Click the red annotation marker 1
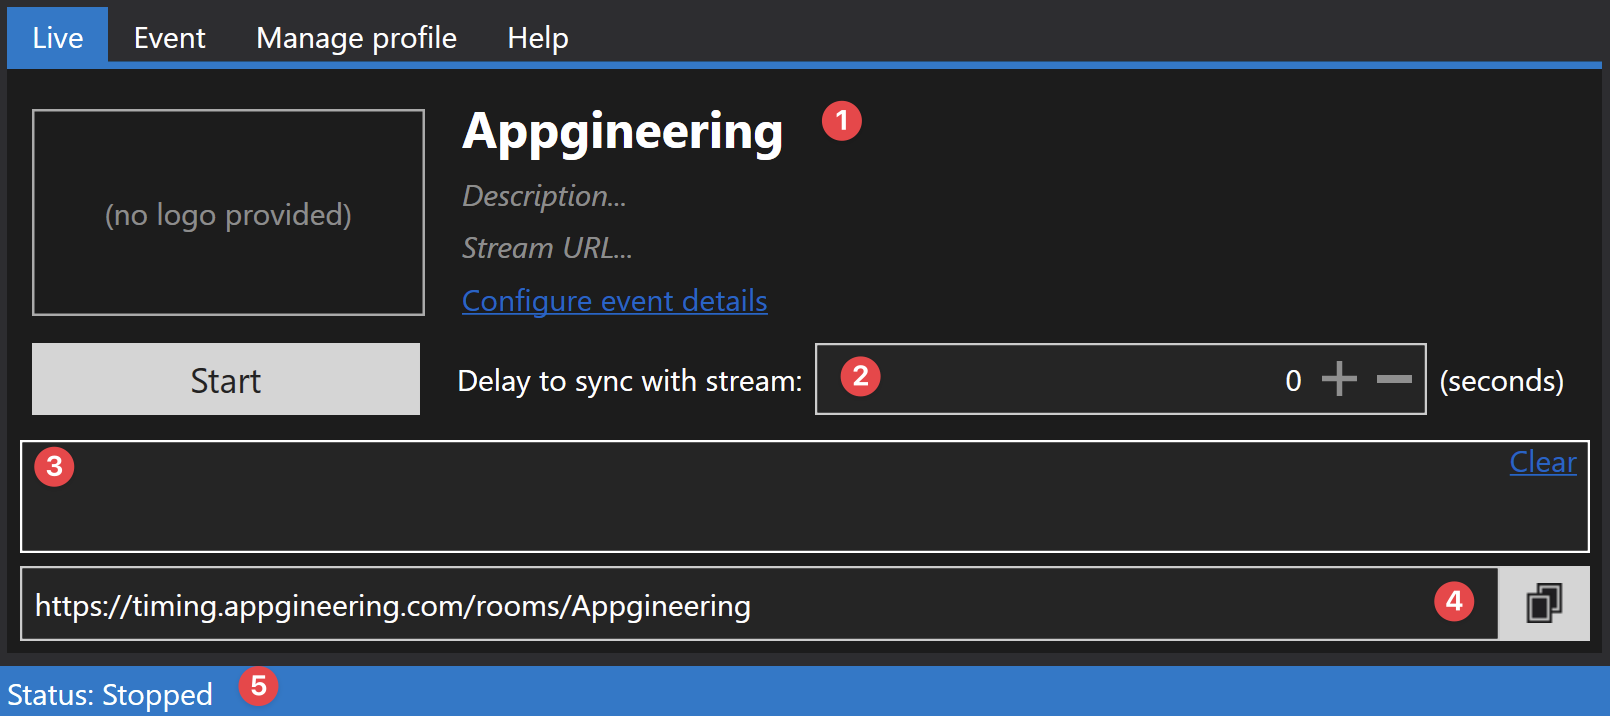This screenshot has height=716, width=1610. coord(842,121)
